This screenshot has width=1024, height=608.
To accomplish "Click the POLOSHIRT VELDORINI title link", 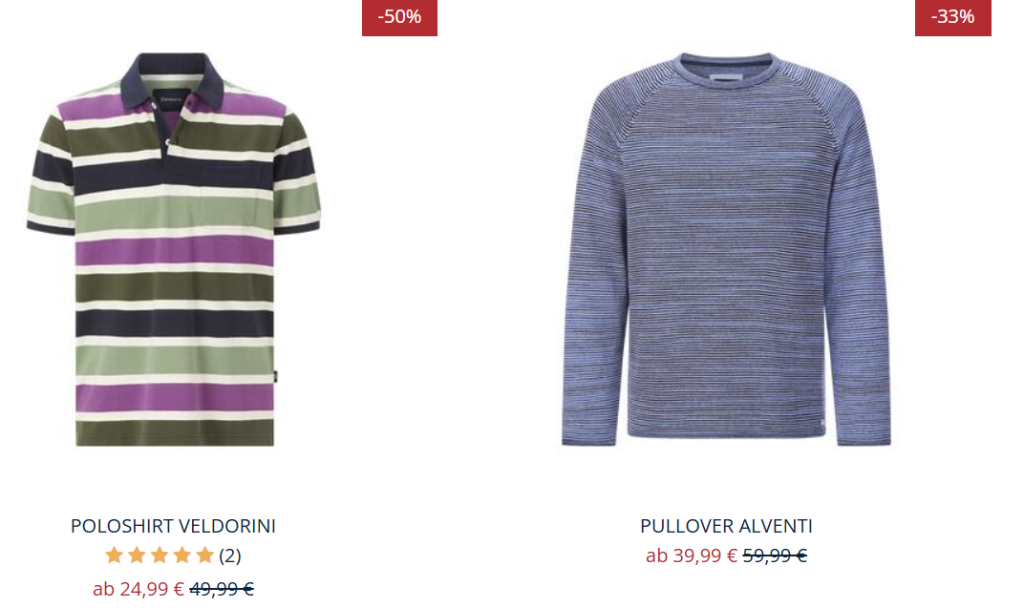I will point(173,526).
